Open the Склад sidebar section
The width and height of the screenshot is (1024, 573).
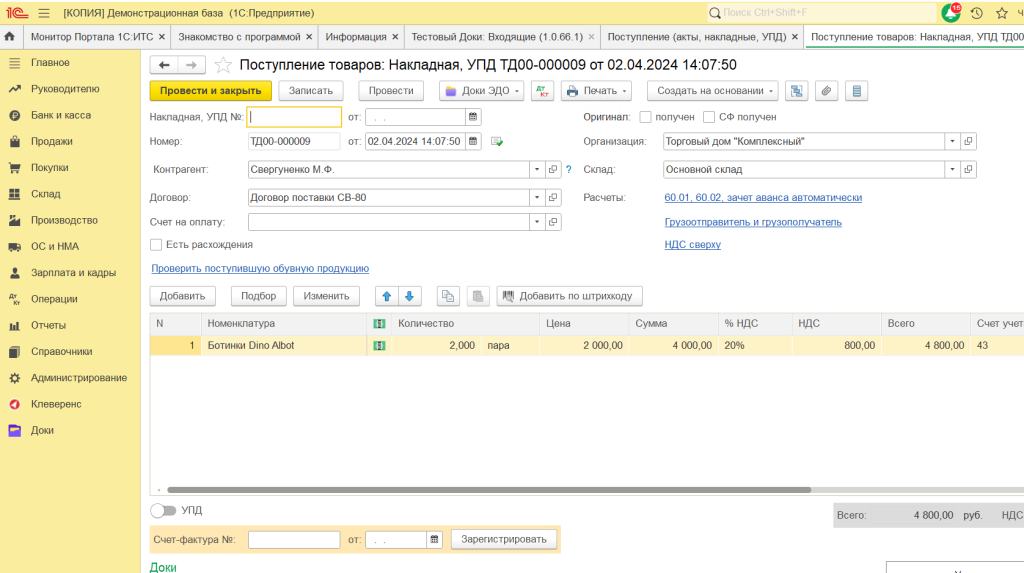(46, 194)
